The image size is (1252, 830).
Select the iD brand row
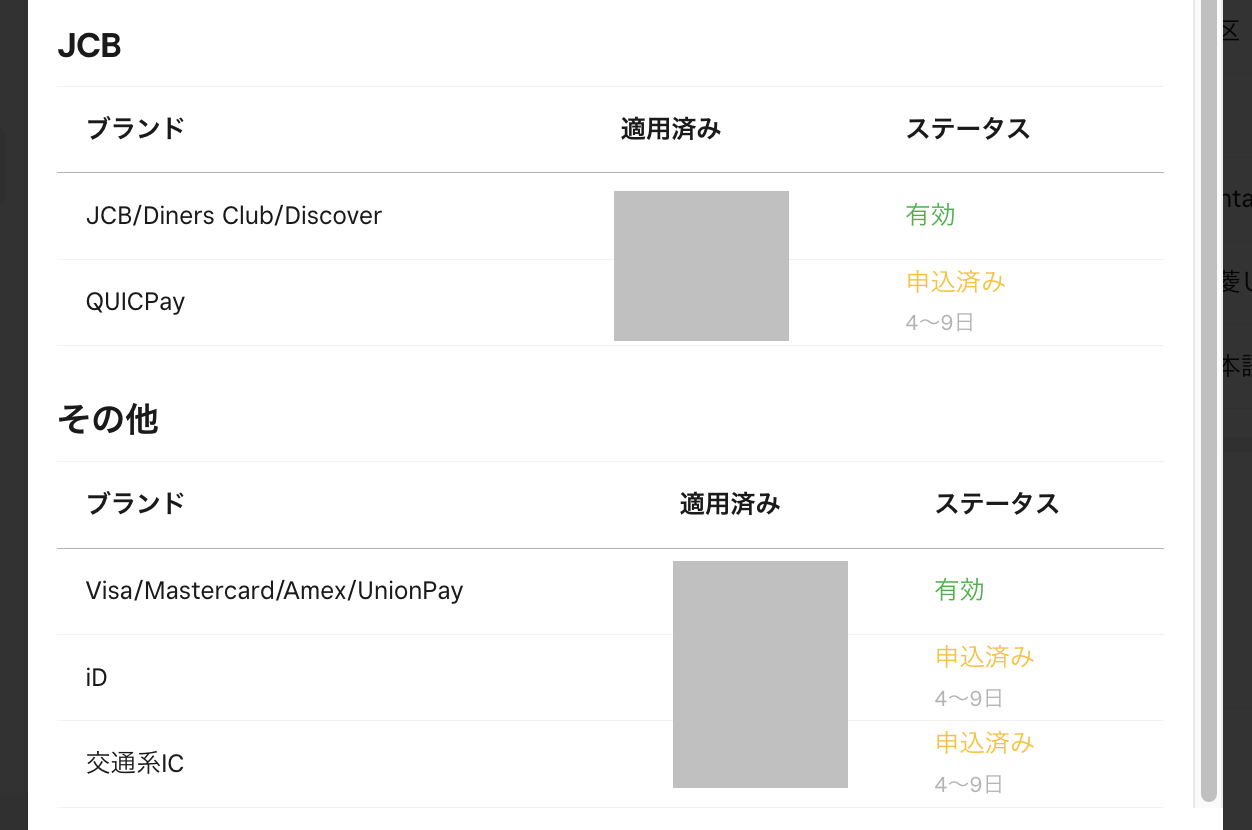click(97, 678)
